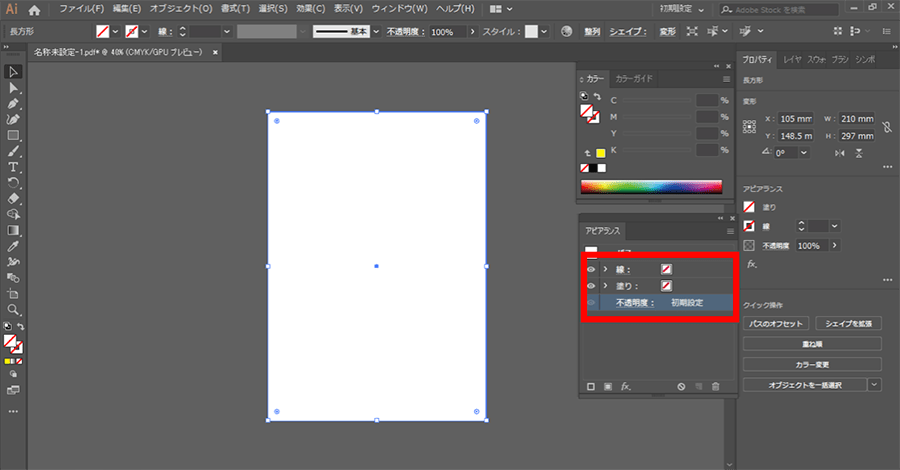Screen dimensions: 900x470
Task: Pick the Rectangle tool
Action: (14, 135)
